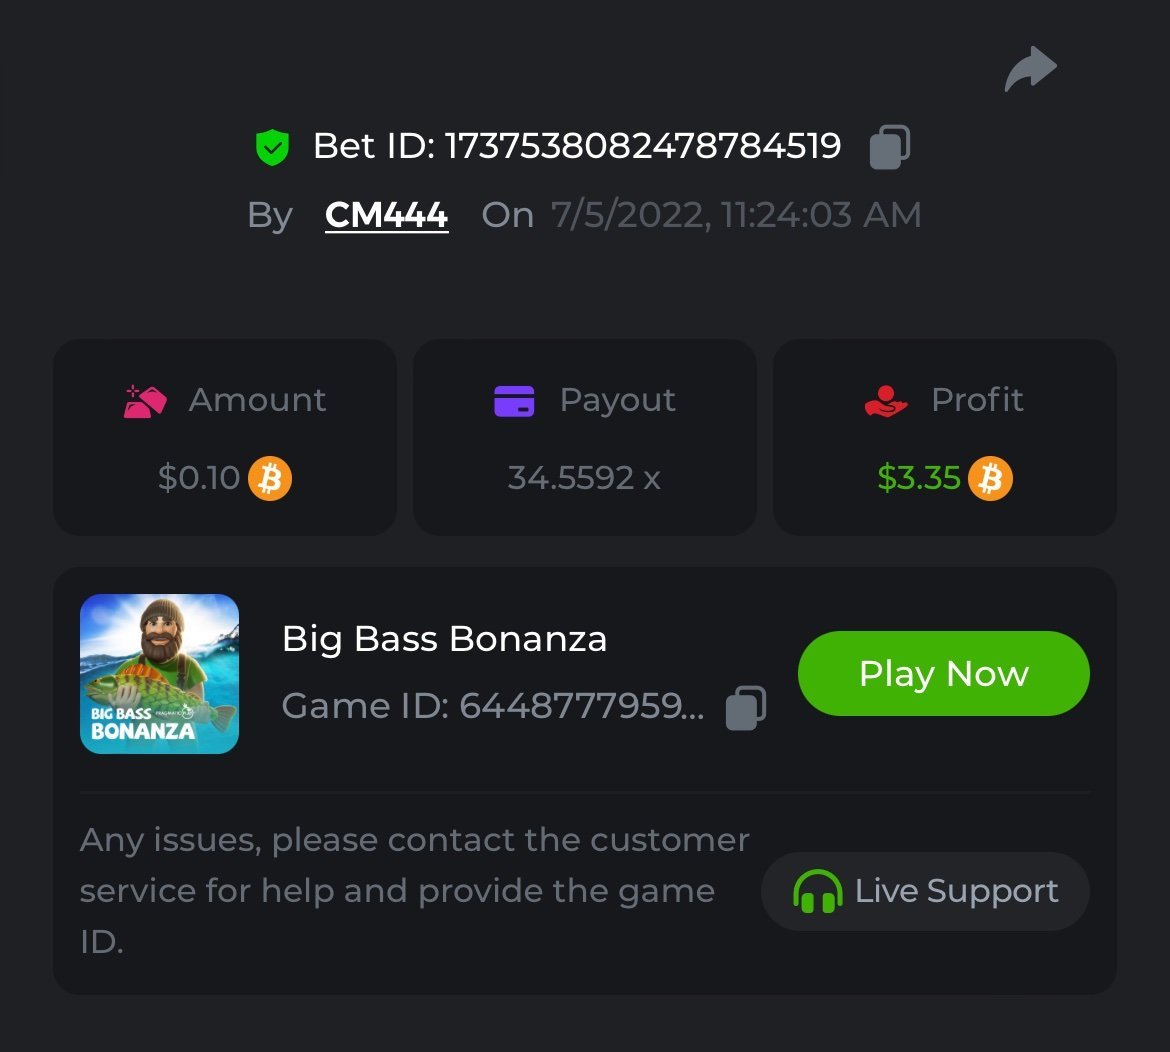Screen dimensions: 1170x1052
Task: Copy the Bet ID
Action: click(x=889, y=147)
